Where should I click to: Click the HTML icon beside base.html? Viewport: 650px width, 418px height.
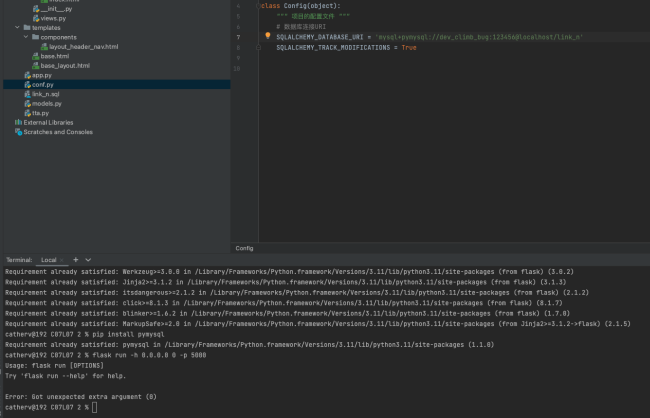tap(36, 56)
